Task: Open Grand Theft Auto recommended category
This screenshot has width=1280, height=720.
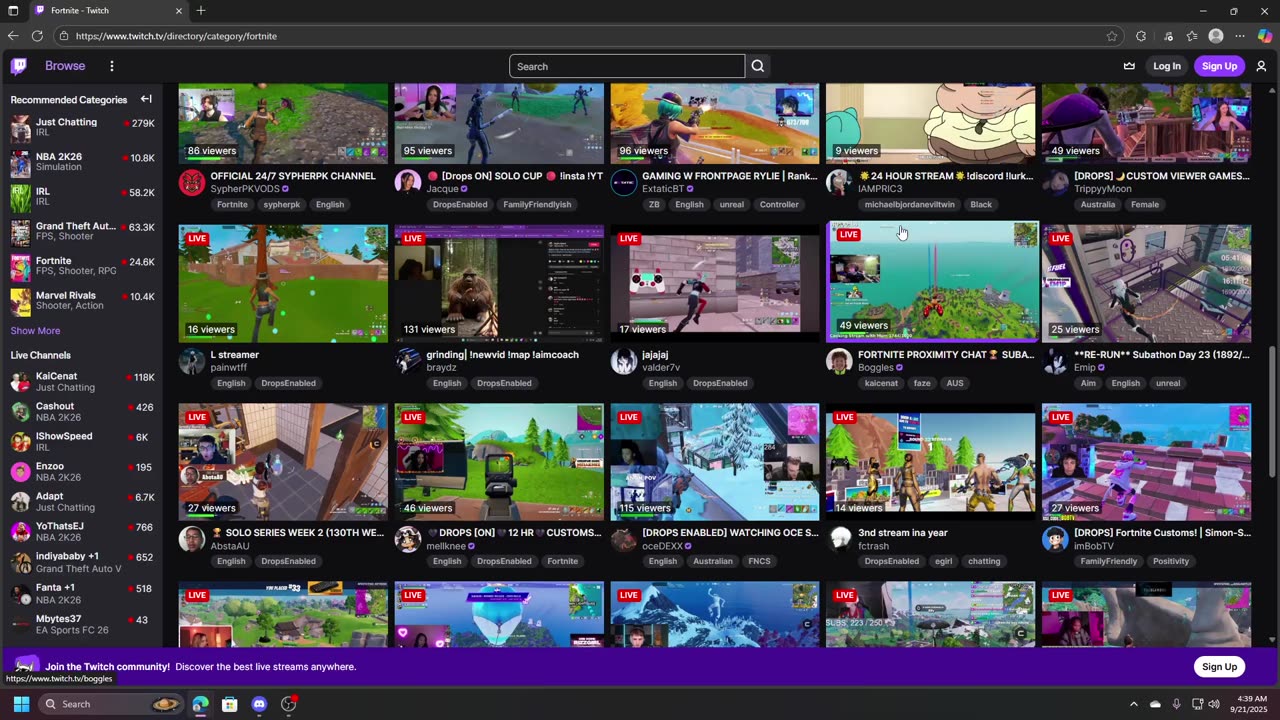Action: pos(82,232)
